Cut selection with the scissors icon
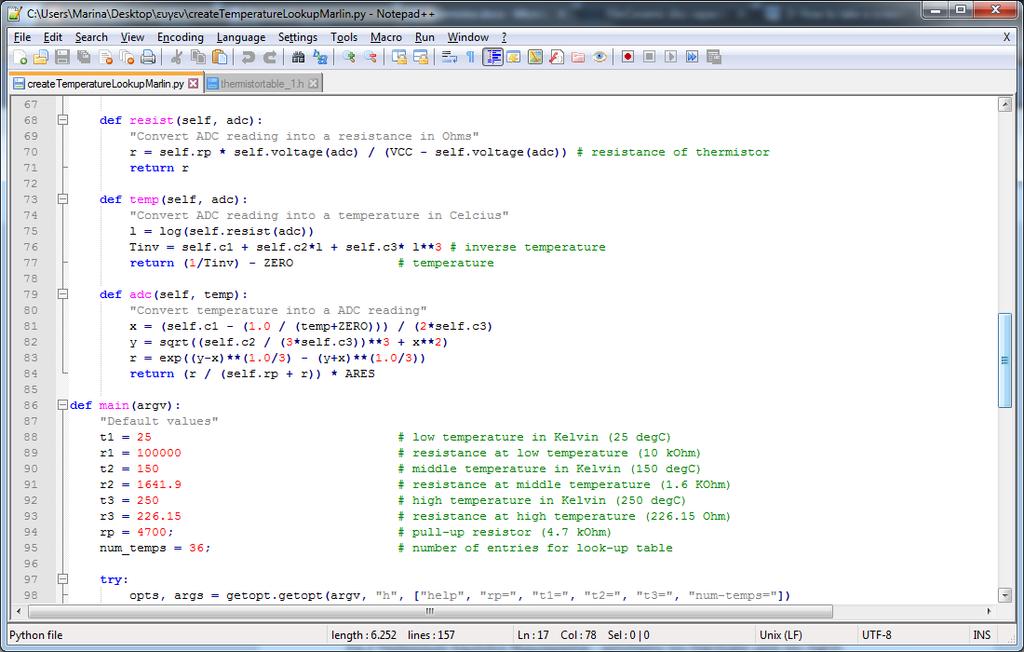This screenshot has width=1024, height=652. coord(176,57)
